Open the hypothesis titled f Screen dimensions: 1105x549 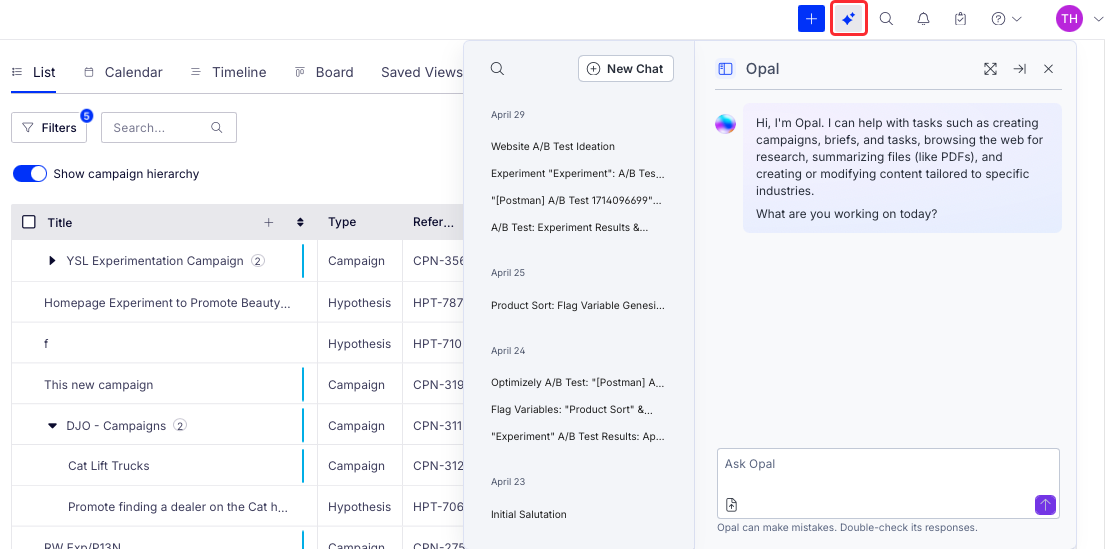[46, 344]
